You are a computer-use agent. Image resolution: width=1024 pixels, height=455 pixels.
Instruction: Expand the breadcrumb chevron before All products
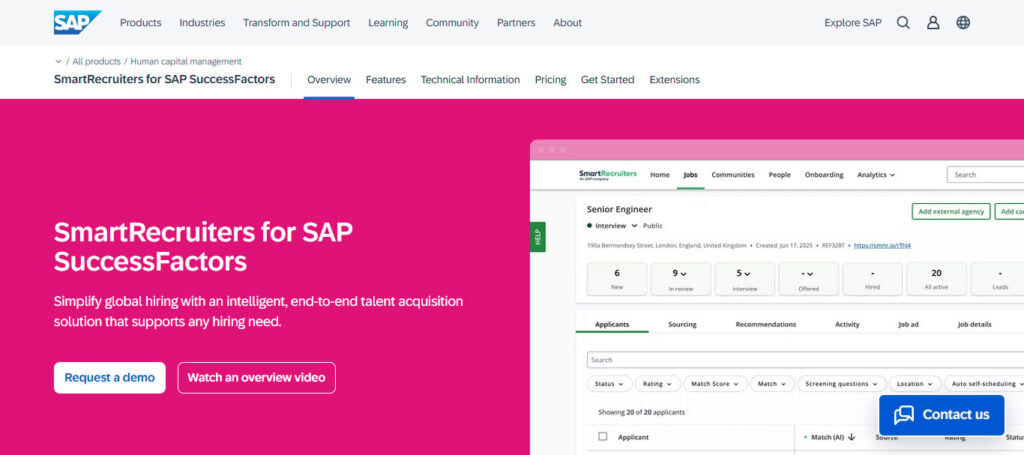pos(58,61)
